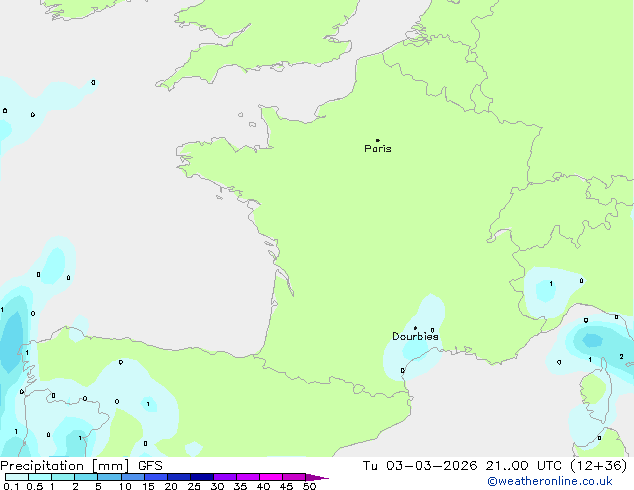Click the 'Precipitation [mm]' title text
Screen dimensions: 634x490
(64, 466)
